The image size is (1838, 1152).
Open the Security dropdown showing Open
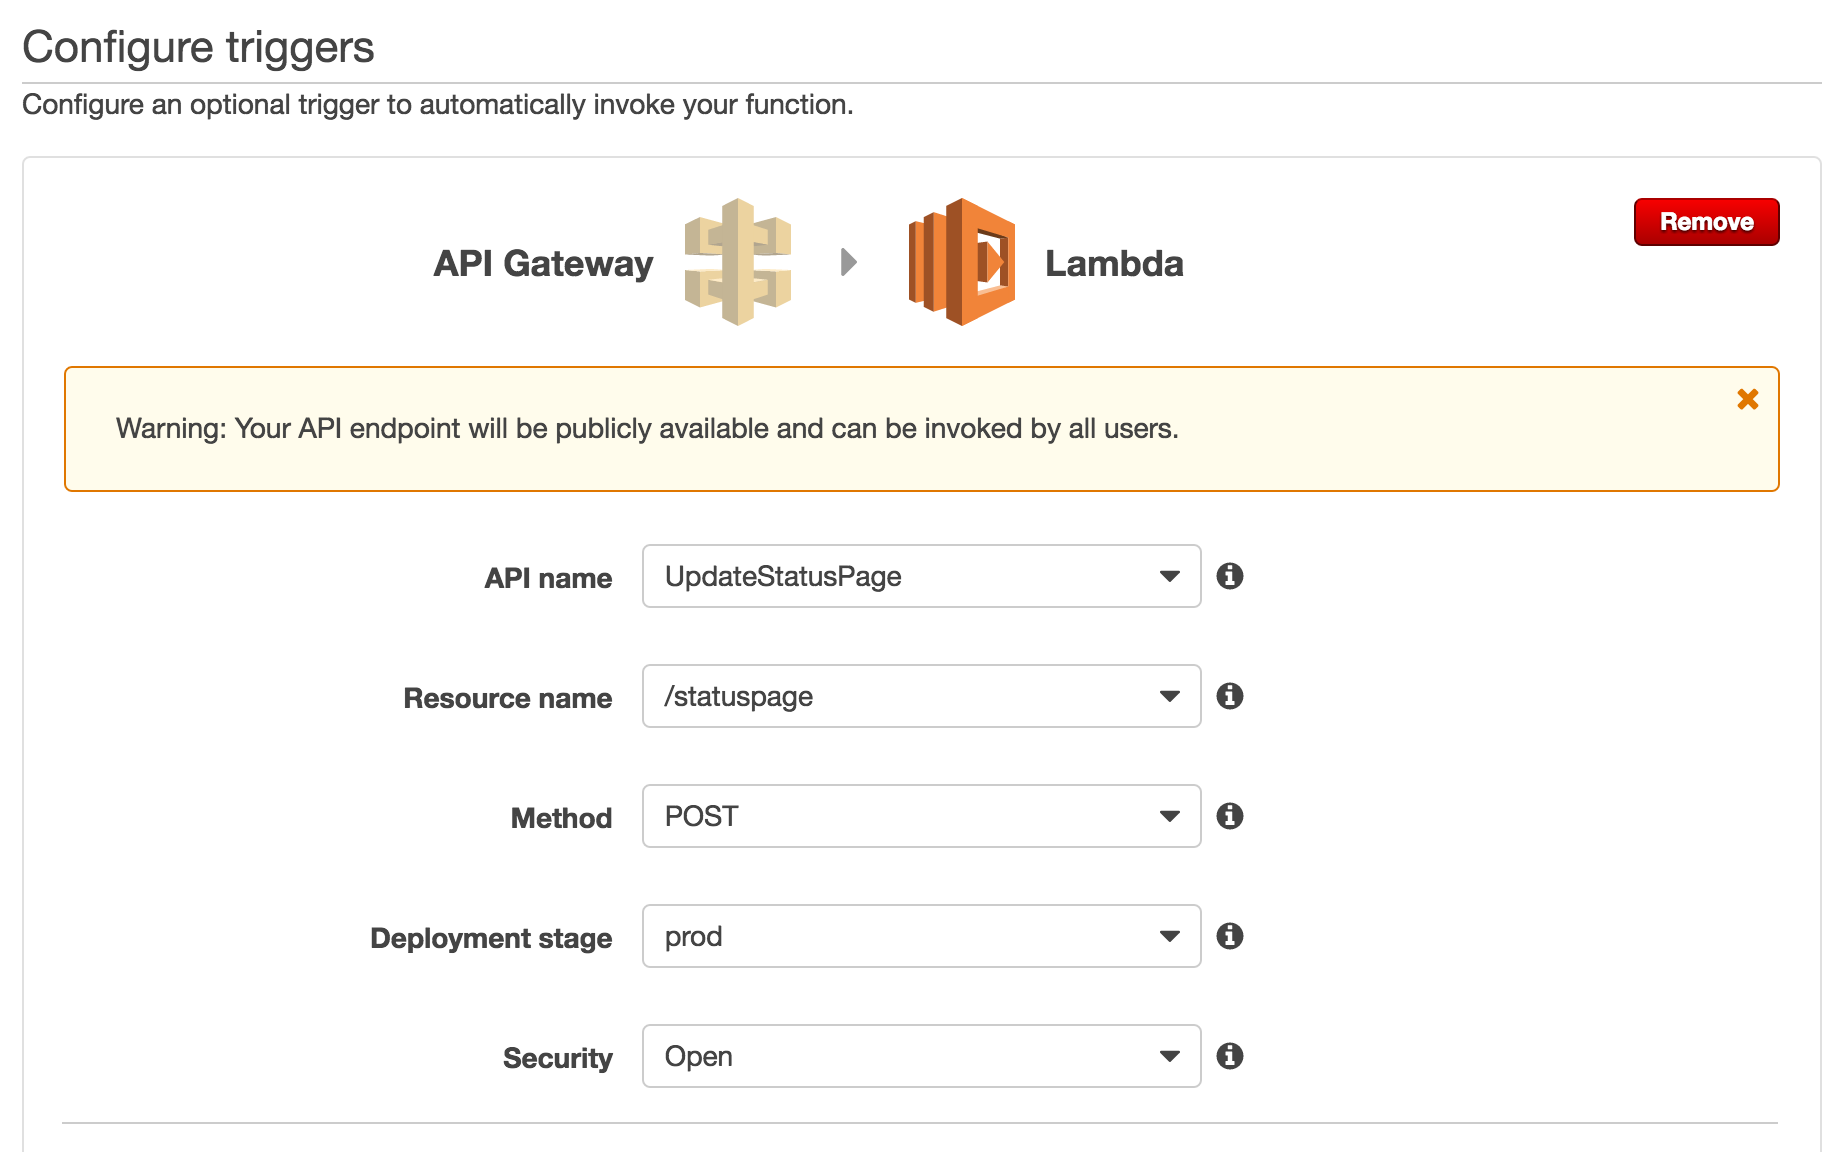click(922, 1056)
